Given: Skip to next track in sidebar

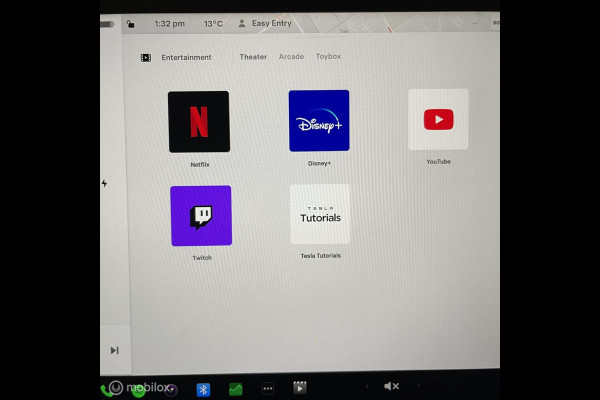Looking at the screenshot, I should pyautogui.click(x=114, y=350).
